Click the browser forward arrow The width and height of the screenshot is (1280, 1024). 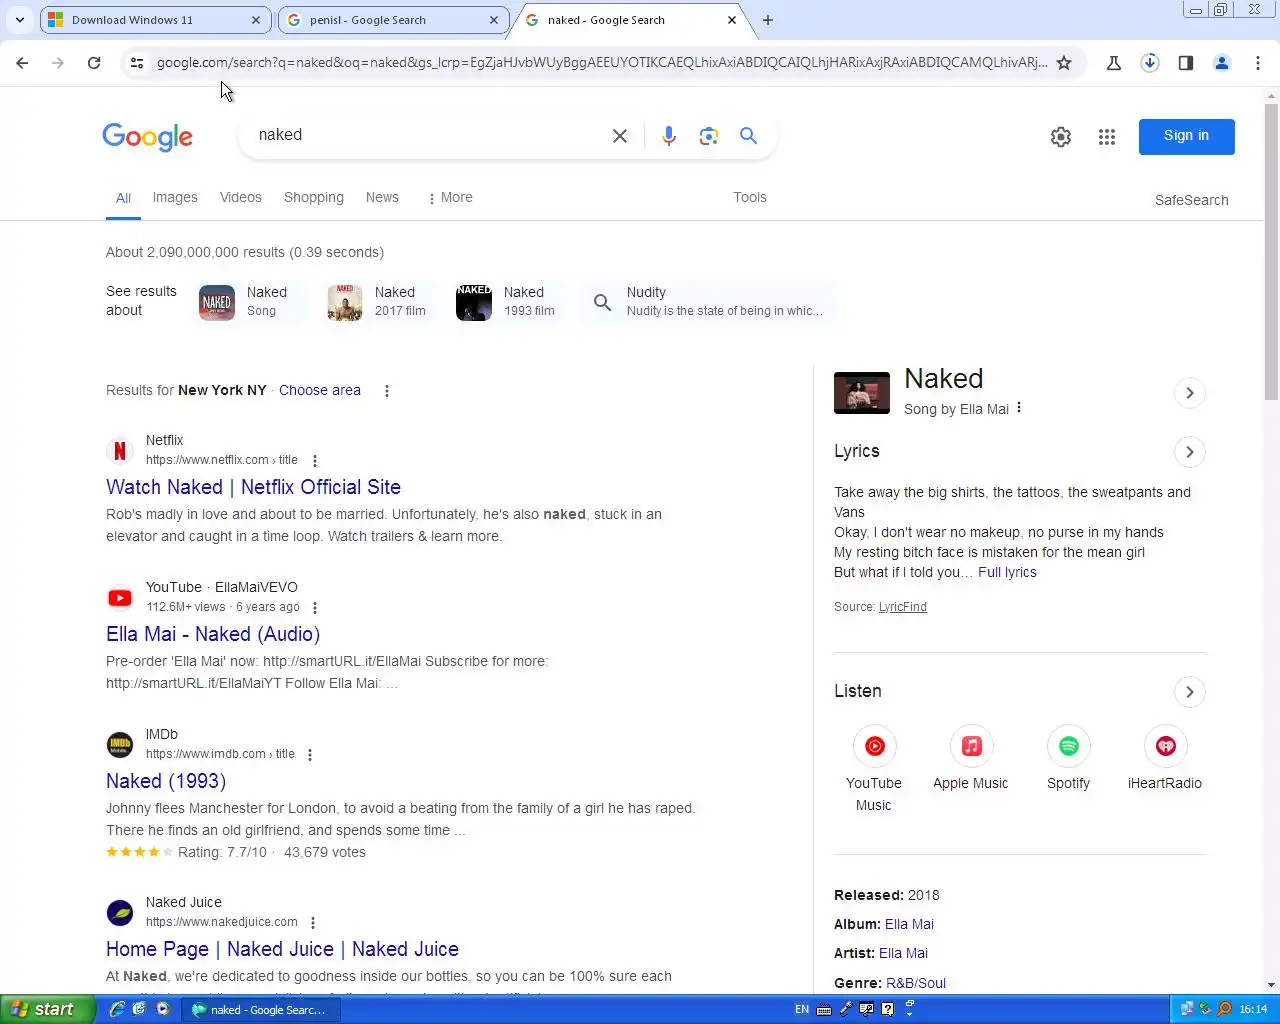coord(58,63)
